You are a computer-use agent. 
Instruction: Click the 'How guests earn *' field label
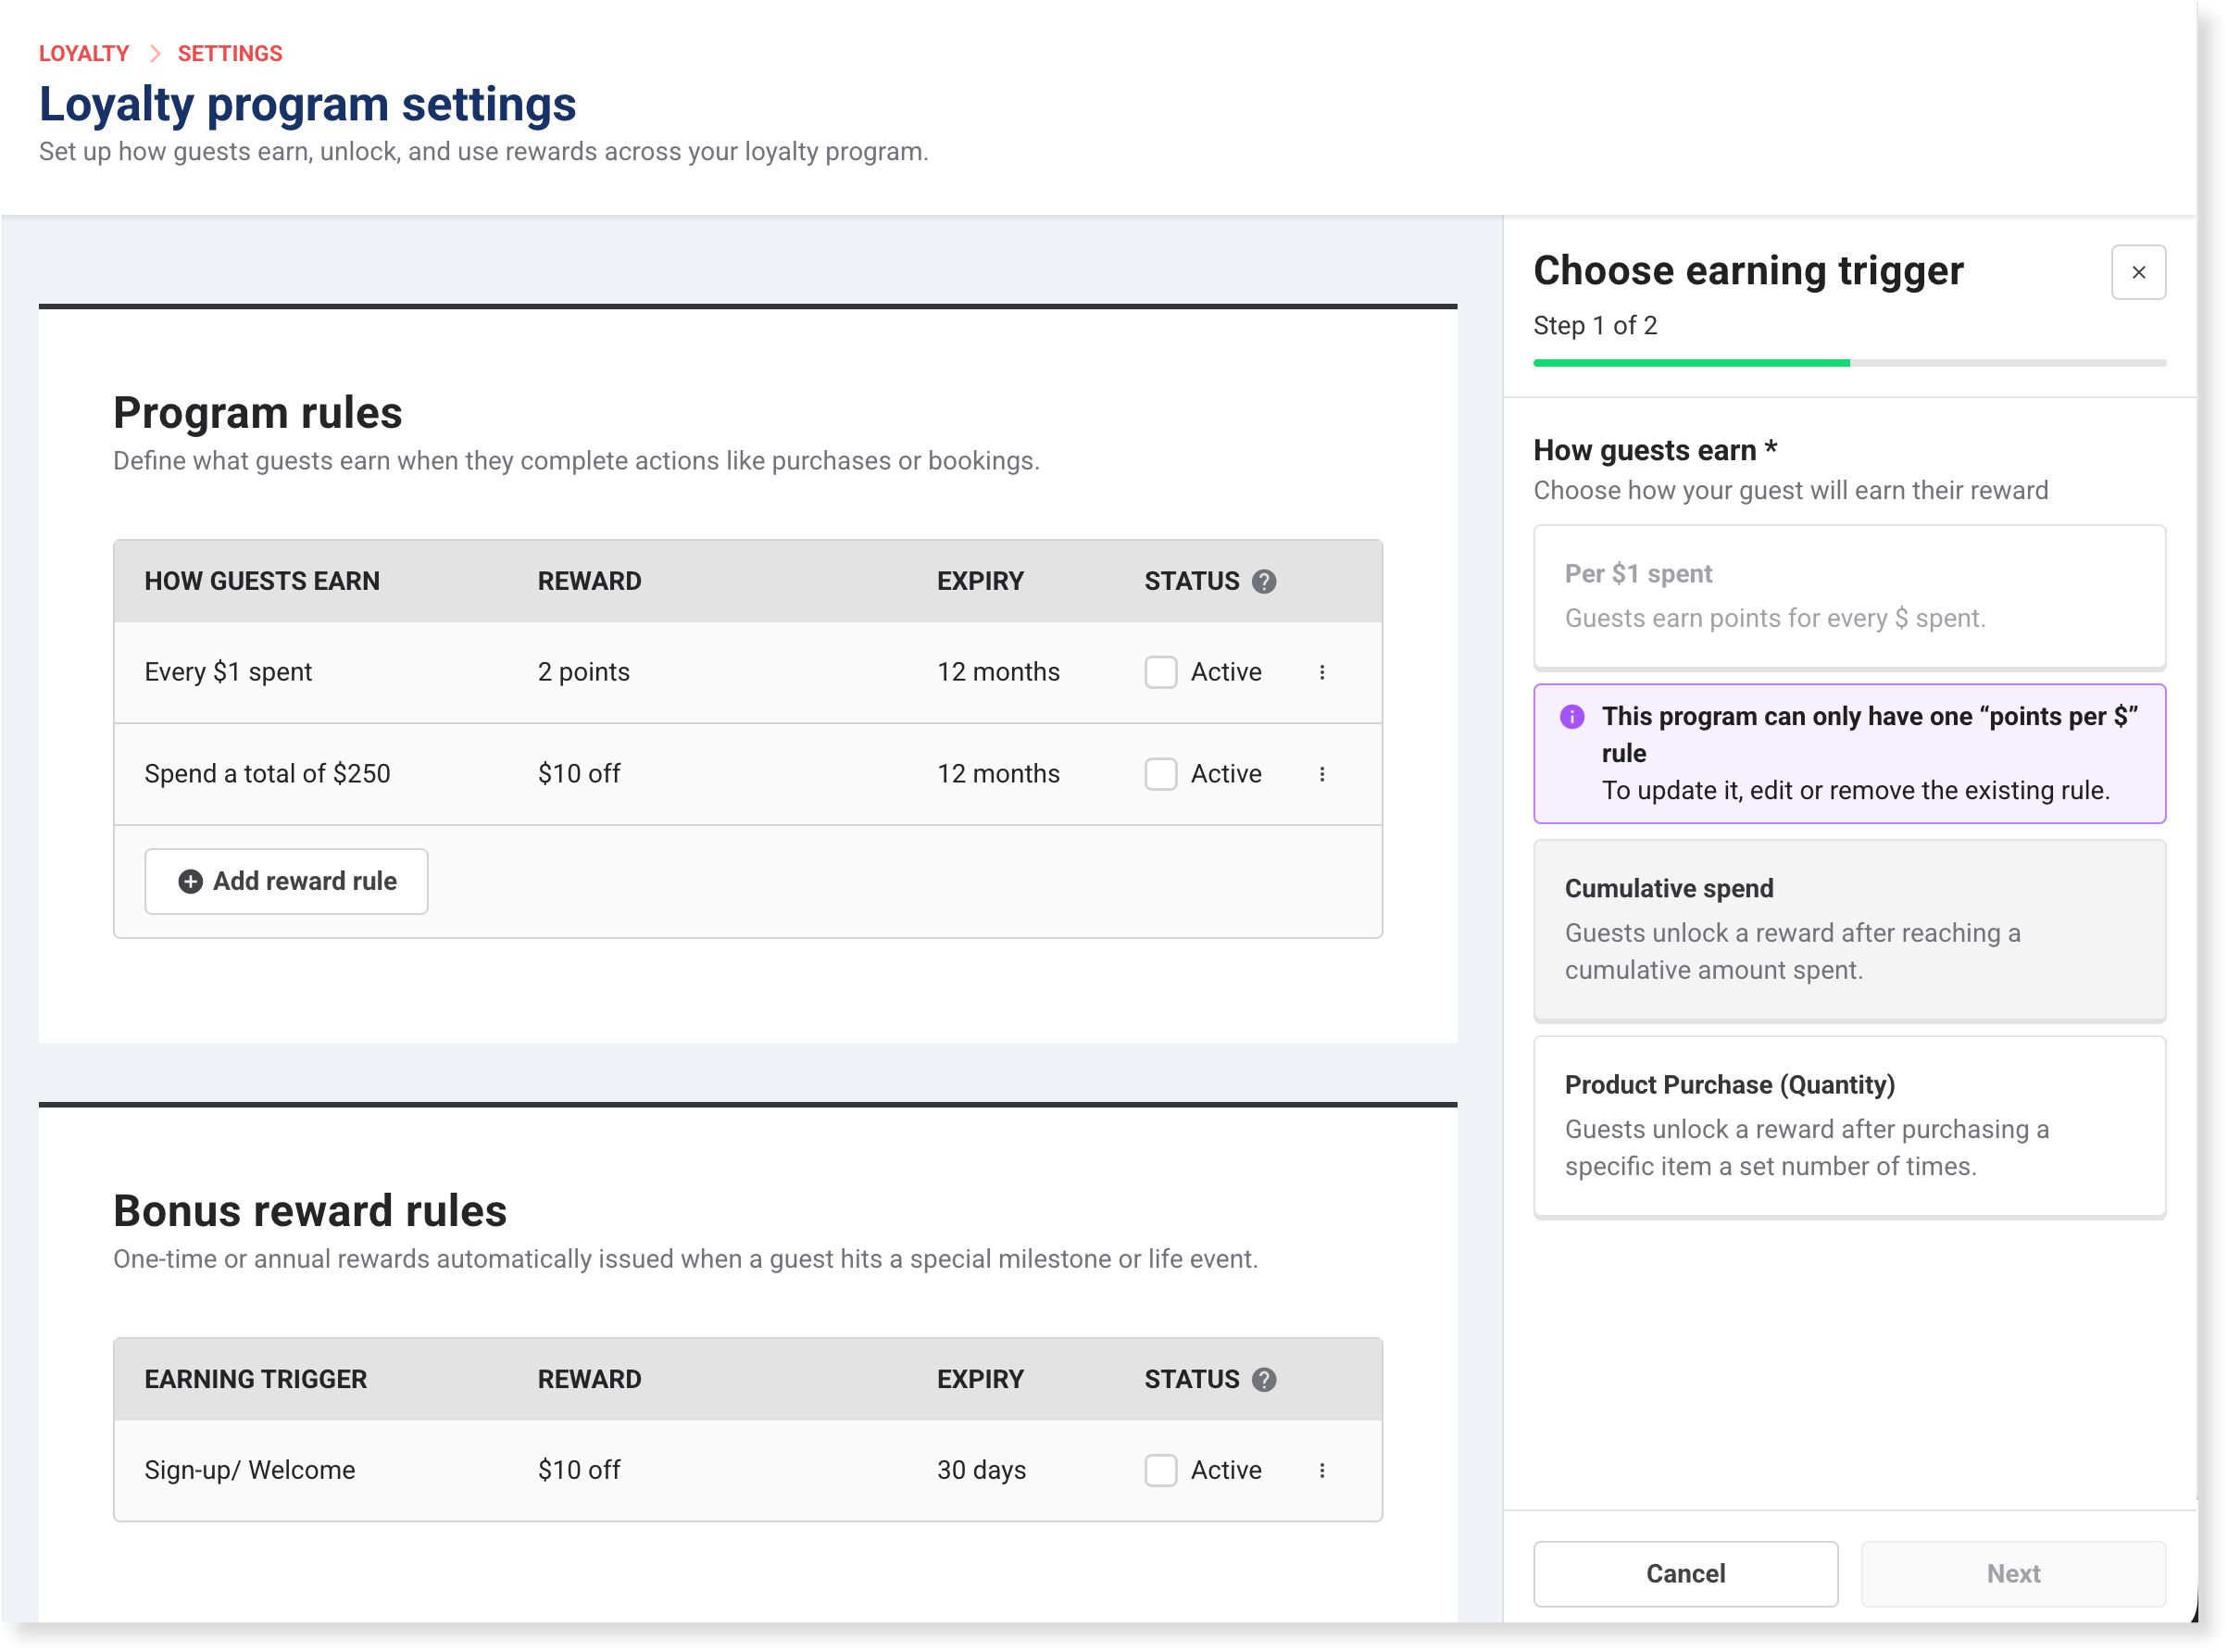[x=1655, y=450]
